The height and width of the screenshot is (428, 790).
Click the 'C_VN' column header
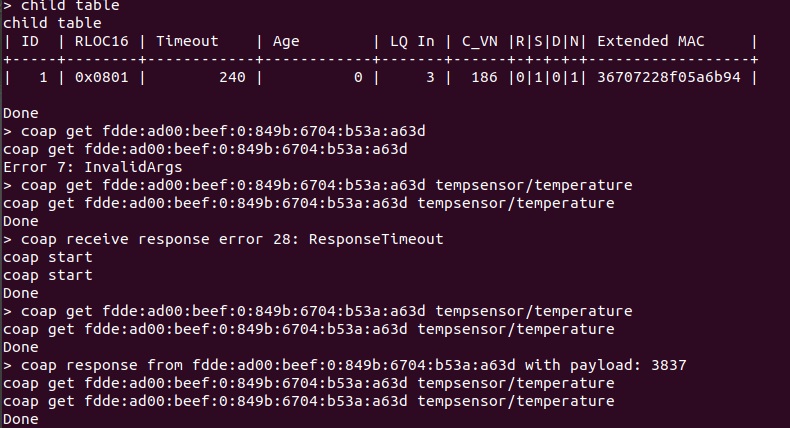(480, 41)
